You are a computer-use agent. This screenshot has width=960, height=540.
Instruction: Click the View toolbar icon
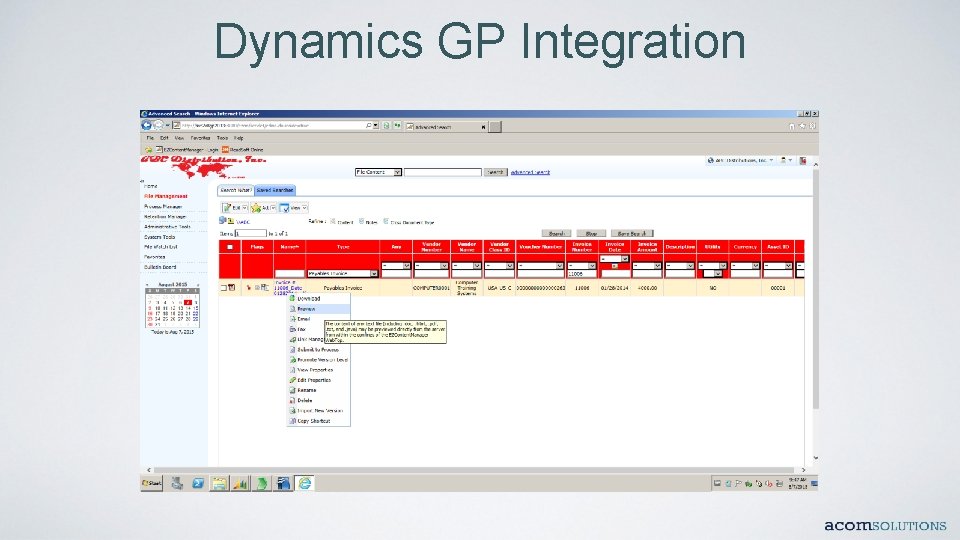[x=284, y=208]
